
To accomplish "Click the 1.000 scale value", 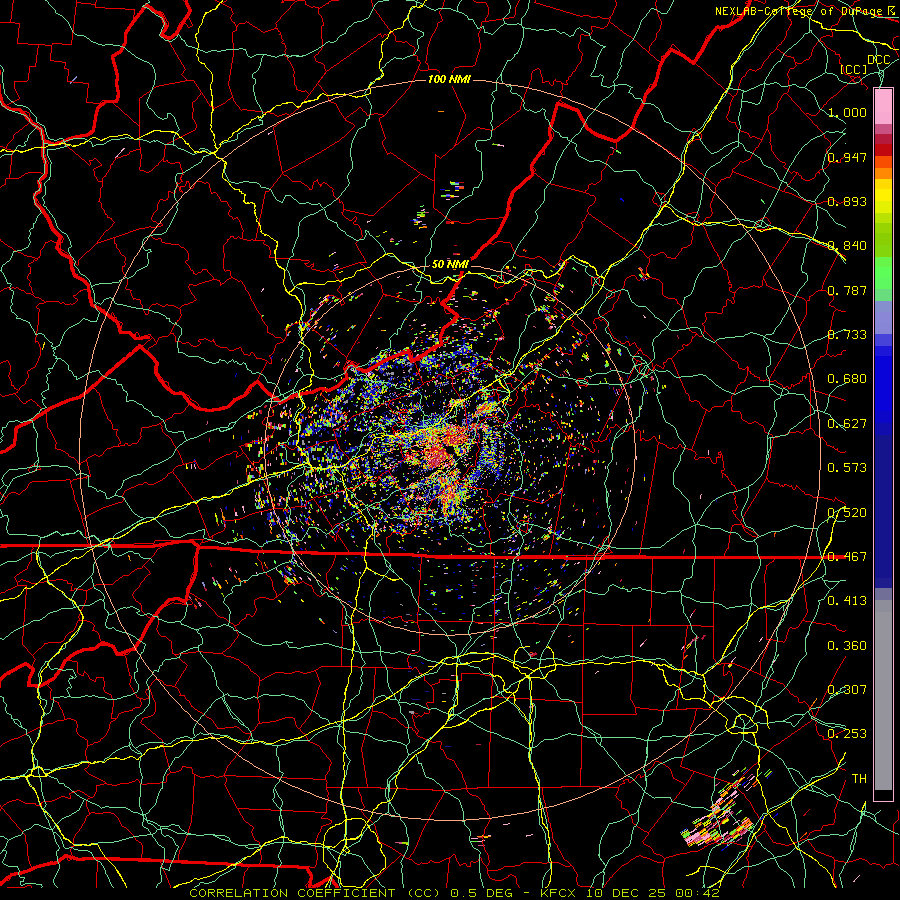I will point(847,112).
